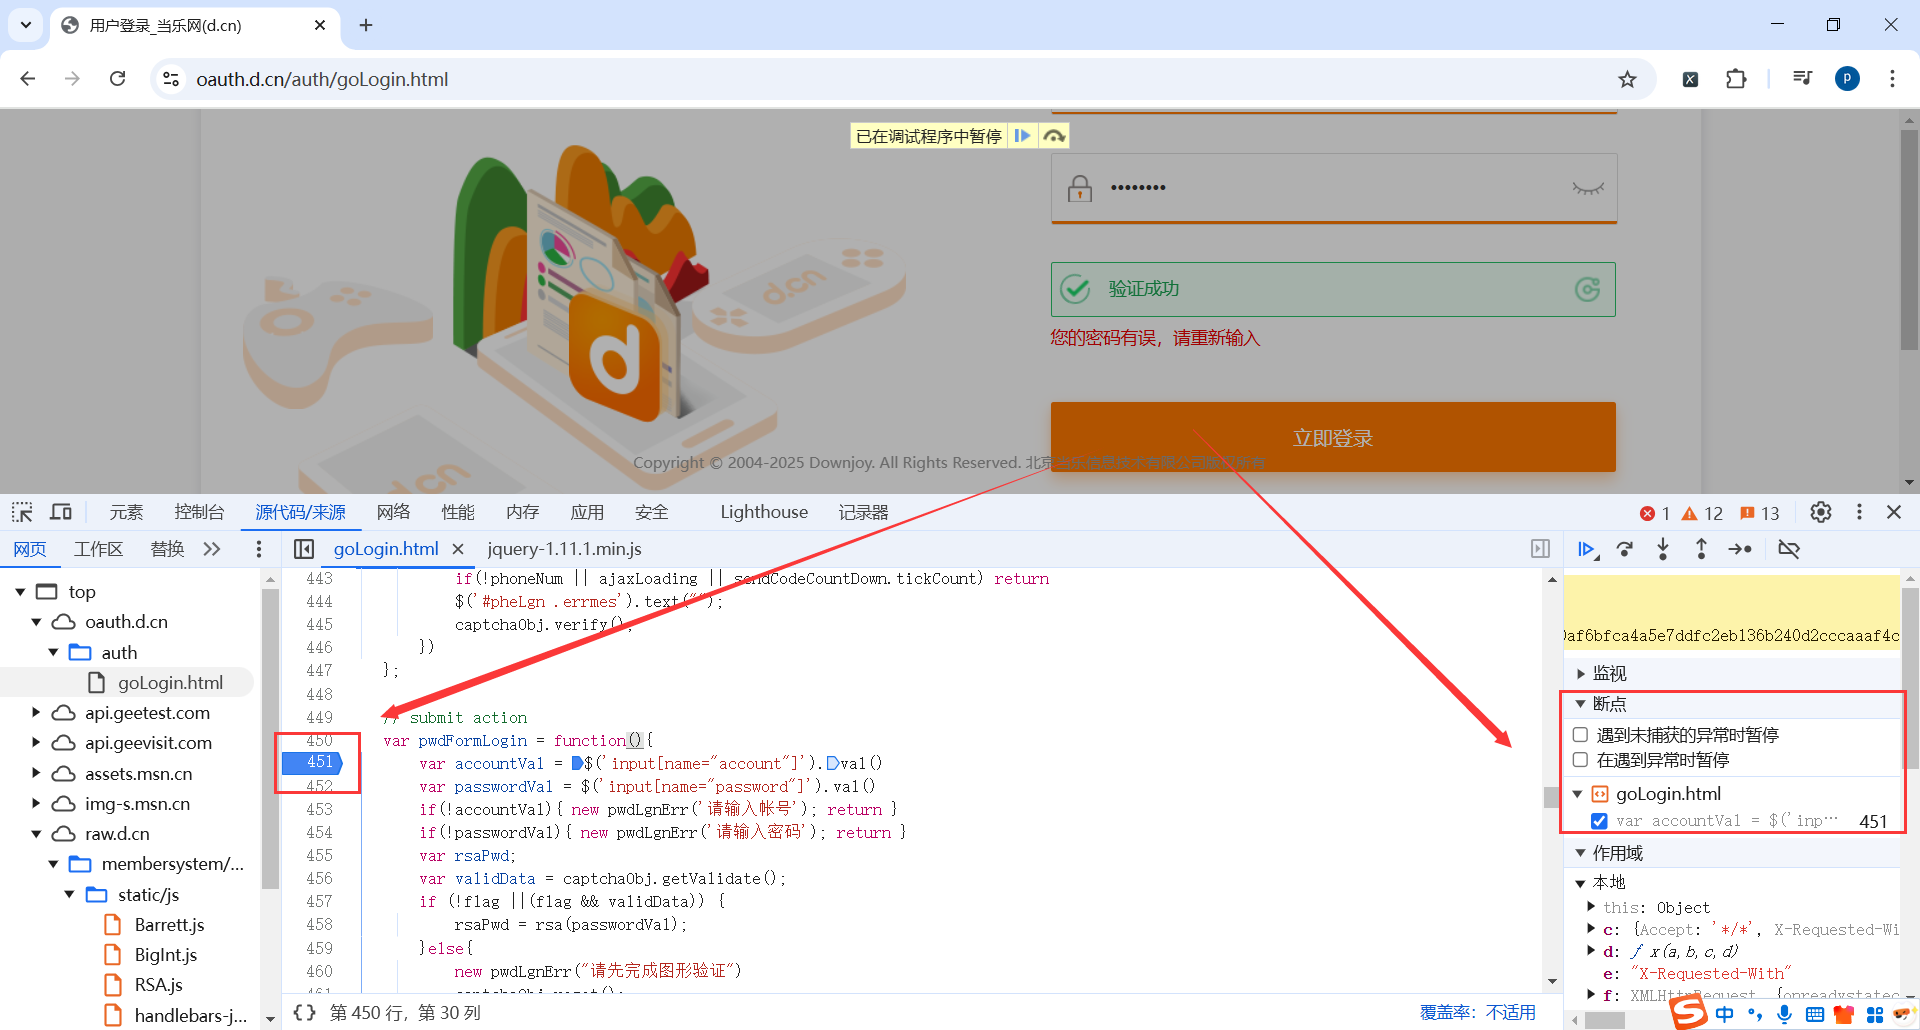Viewport: 1920px width, 1030px height.
Task: Toggle Sogou input Chinese mode indicator
Action: [1725, 1014]
